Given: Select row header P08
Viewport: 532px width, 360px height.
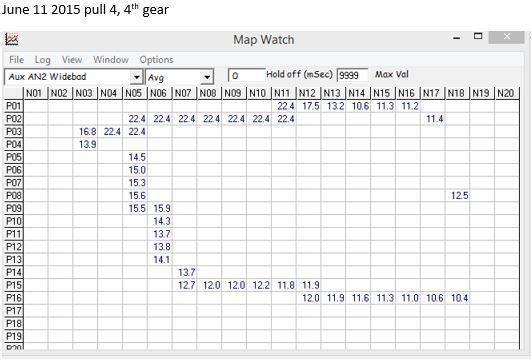Looking at the screenshot, I should click(x=14, y=196).
